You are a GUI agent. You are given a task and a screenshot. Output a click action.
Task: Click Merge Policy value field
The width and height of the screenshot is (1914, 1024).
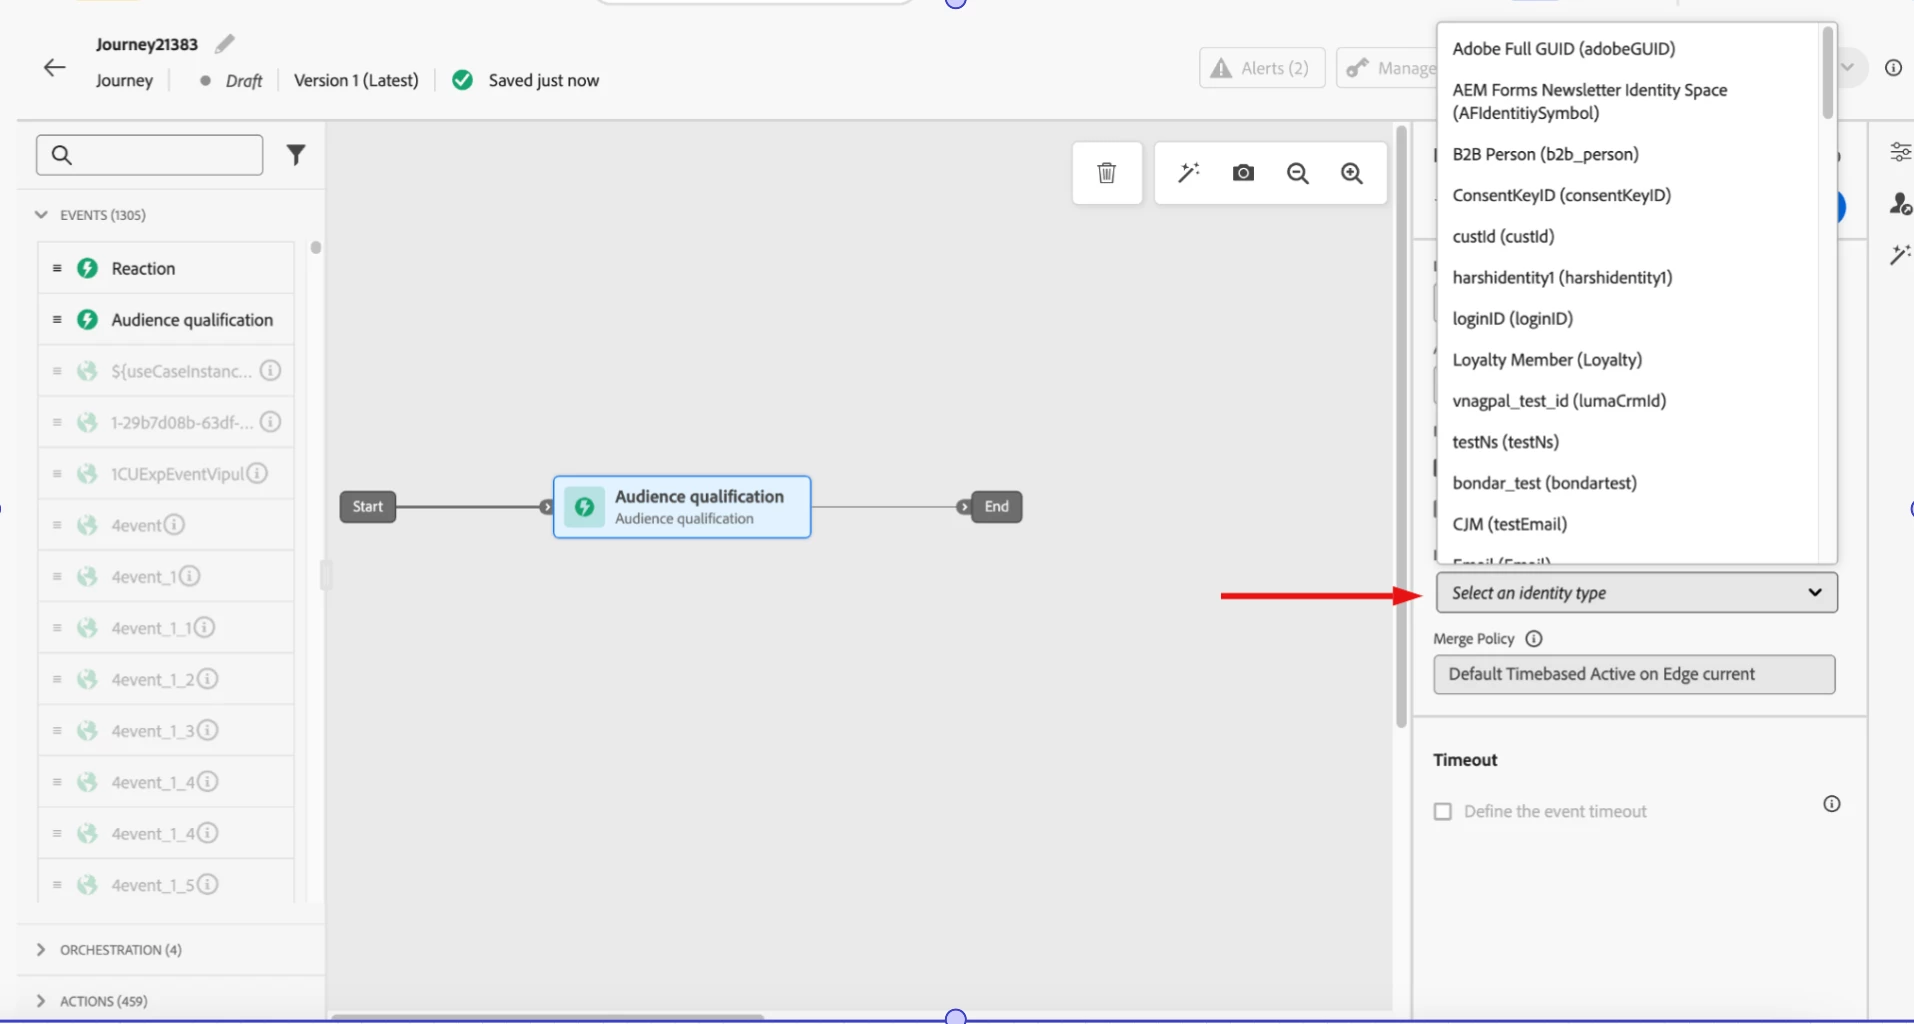click(1634, 674)
